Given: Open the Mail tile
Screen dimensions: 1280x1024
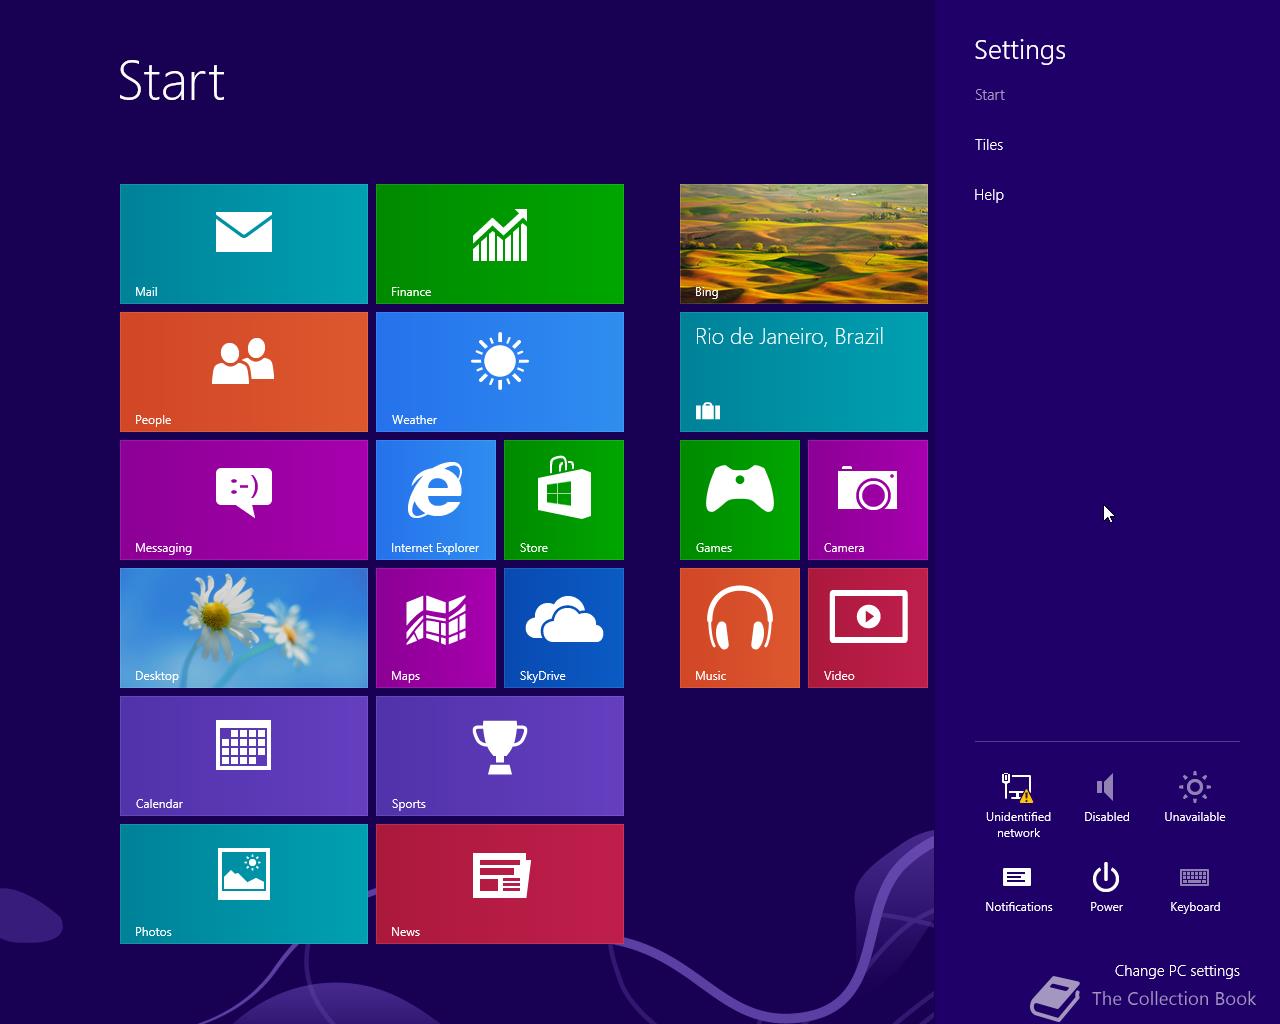Looking at the screenshot, I should click(x=244, y=244).
